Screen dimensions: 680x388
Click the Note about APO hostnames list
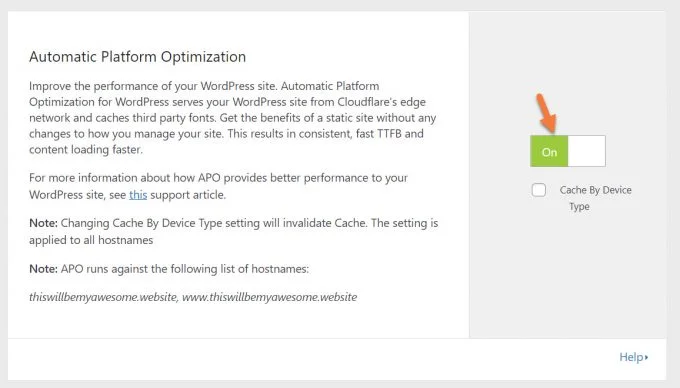169,269
